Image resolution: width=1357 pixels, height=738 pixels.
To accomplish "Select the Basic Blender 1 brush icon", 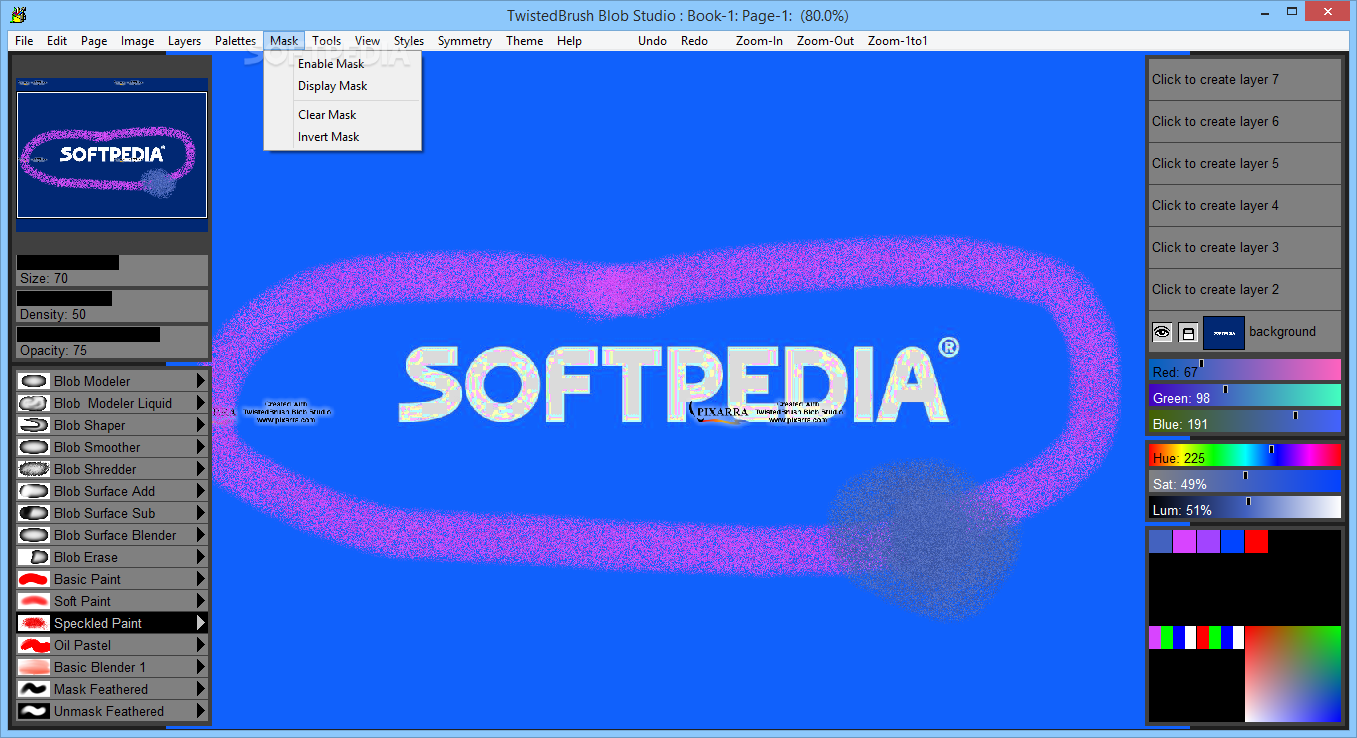I will (34, 667).
